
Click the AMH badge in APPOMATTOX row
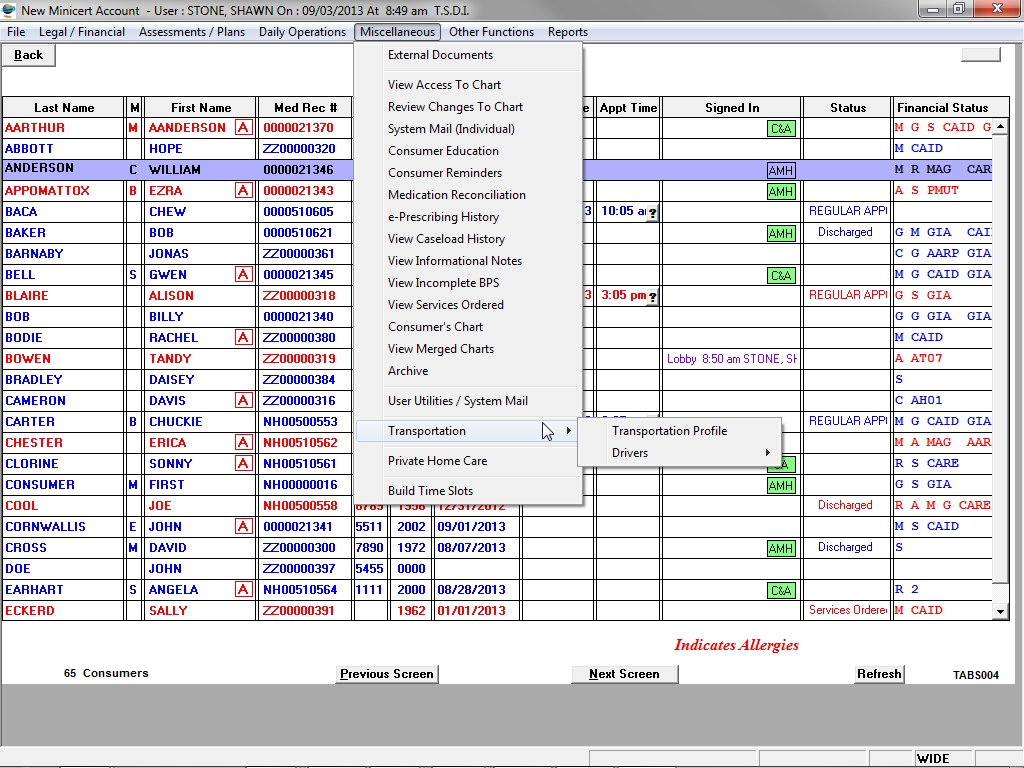click(781, 191)
